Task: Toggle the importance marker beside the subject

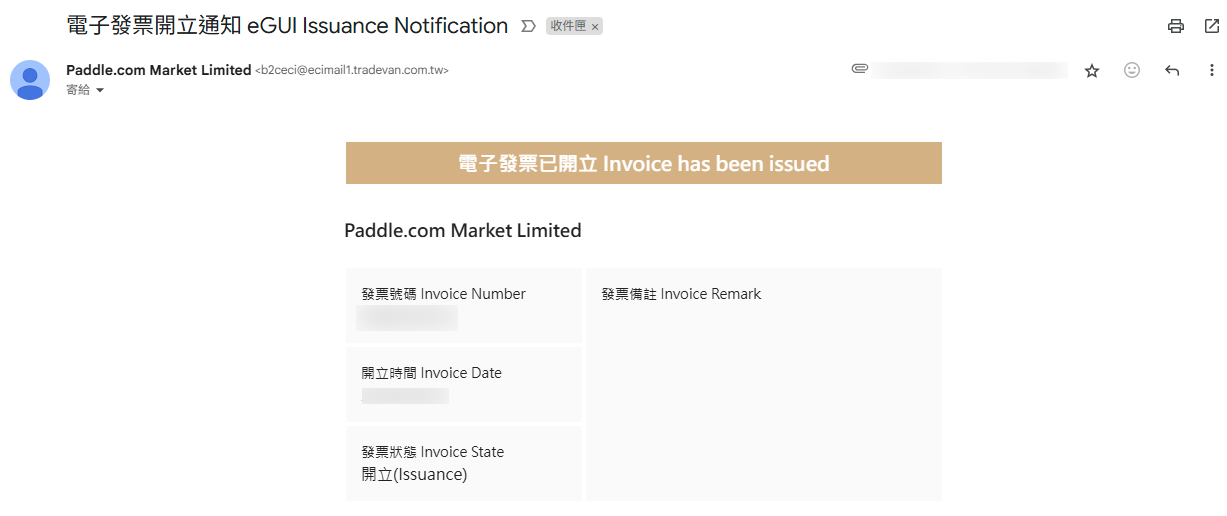Action: (x=529, y=27)
